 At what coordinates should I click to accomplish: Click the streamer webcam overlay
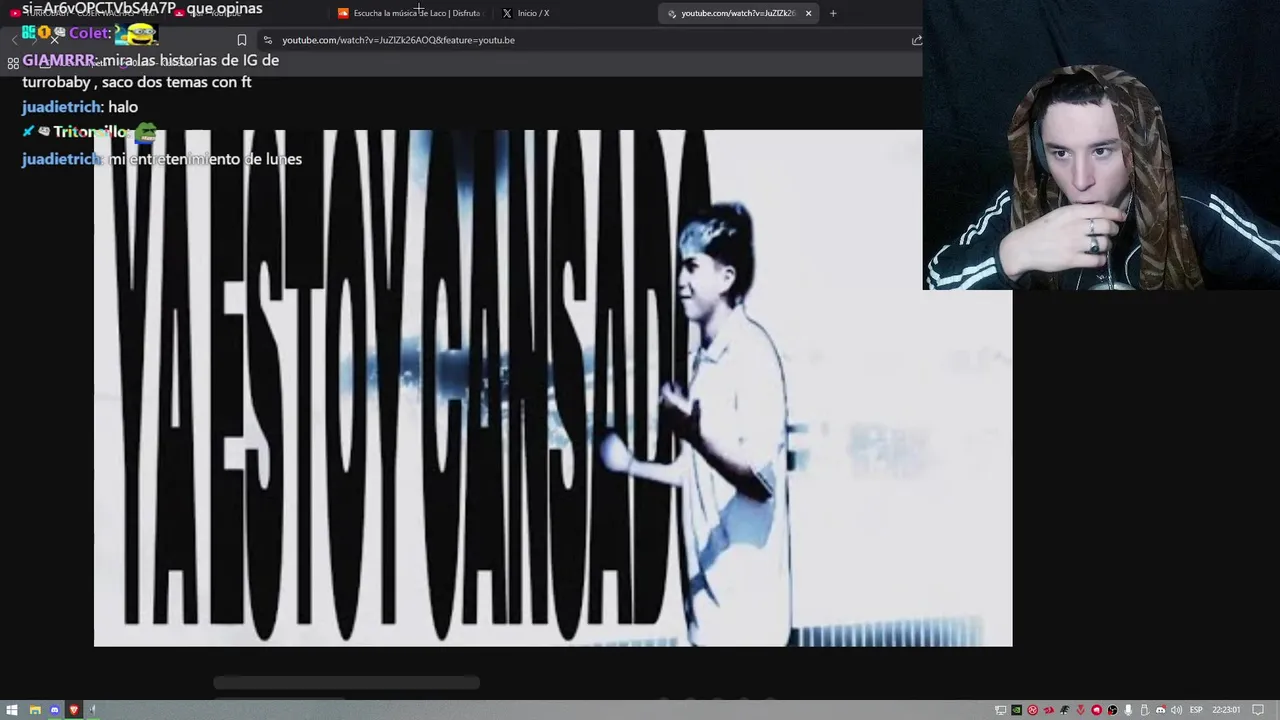tap(1101, 145)
